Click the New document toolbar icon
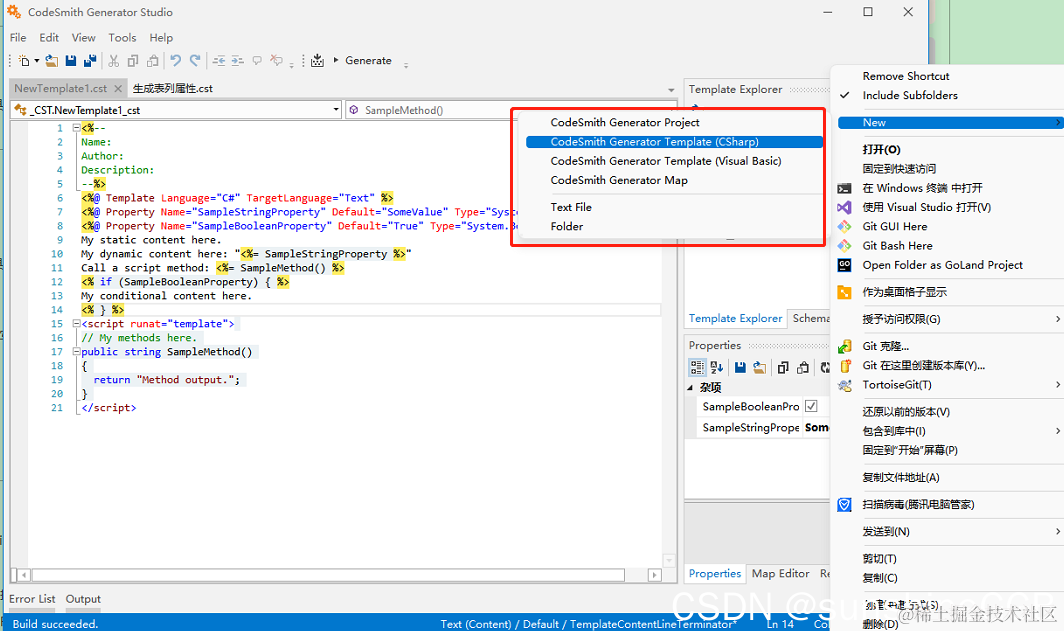Image resolution: width=1064 pixels, height=631 pixels. 24,61
